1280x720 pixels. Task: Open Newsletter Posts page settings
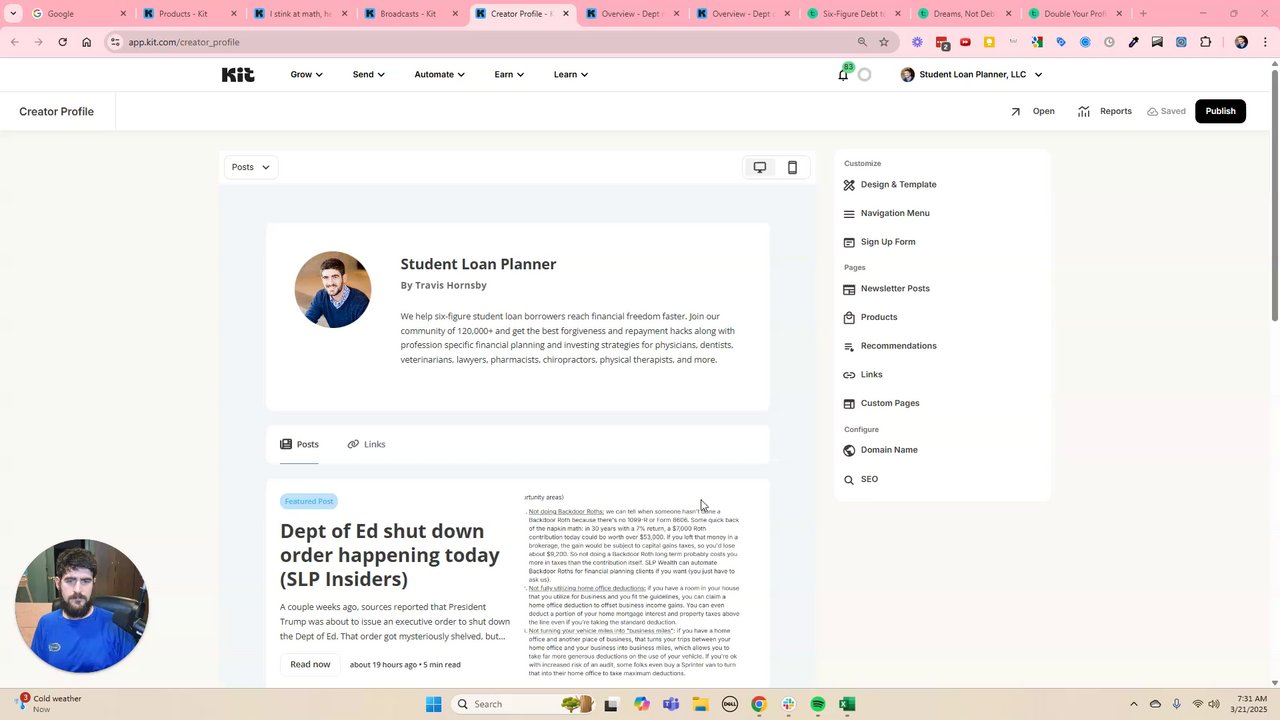[x=886, y=289]
